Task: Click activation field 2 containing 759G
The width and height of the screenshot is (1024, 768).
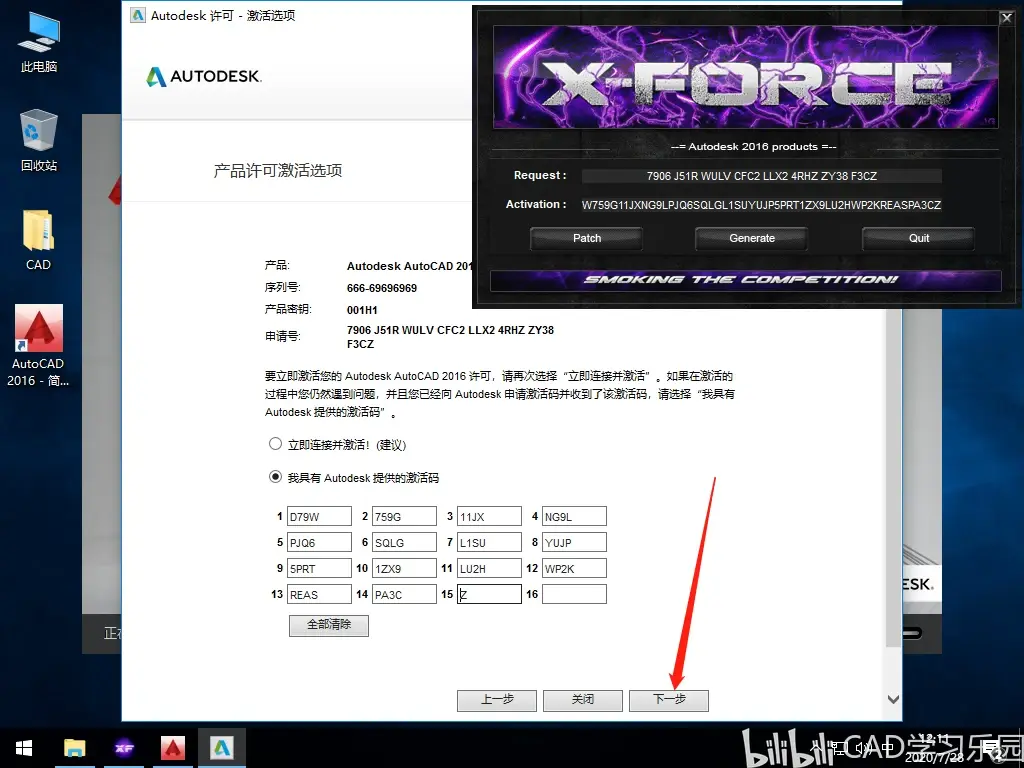Action: [x=404, y=517]
